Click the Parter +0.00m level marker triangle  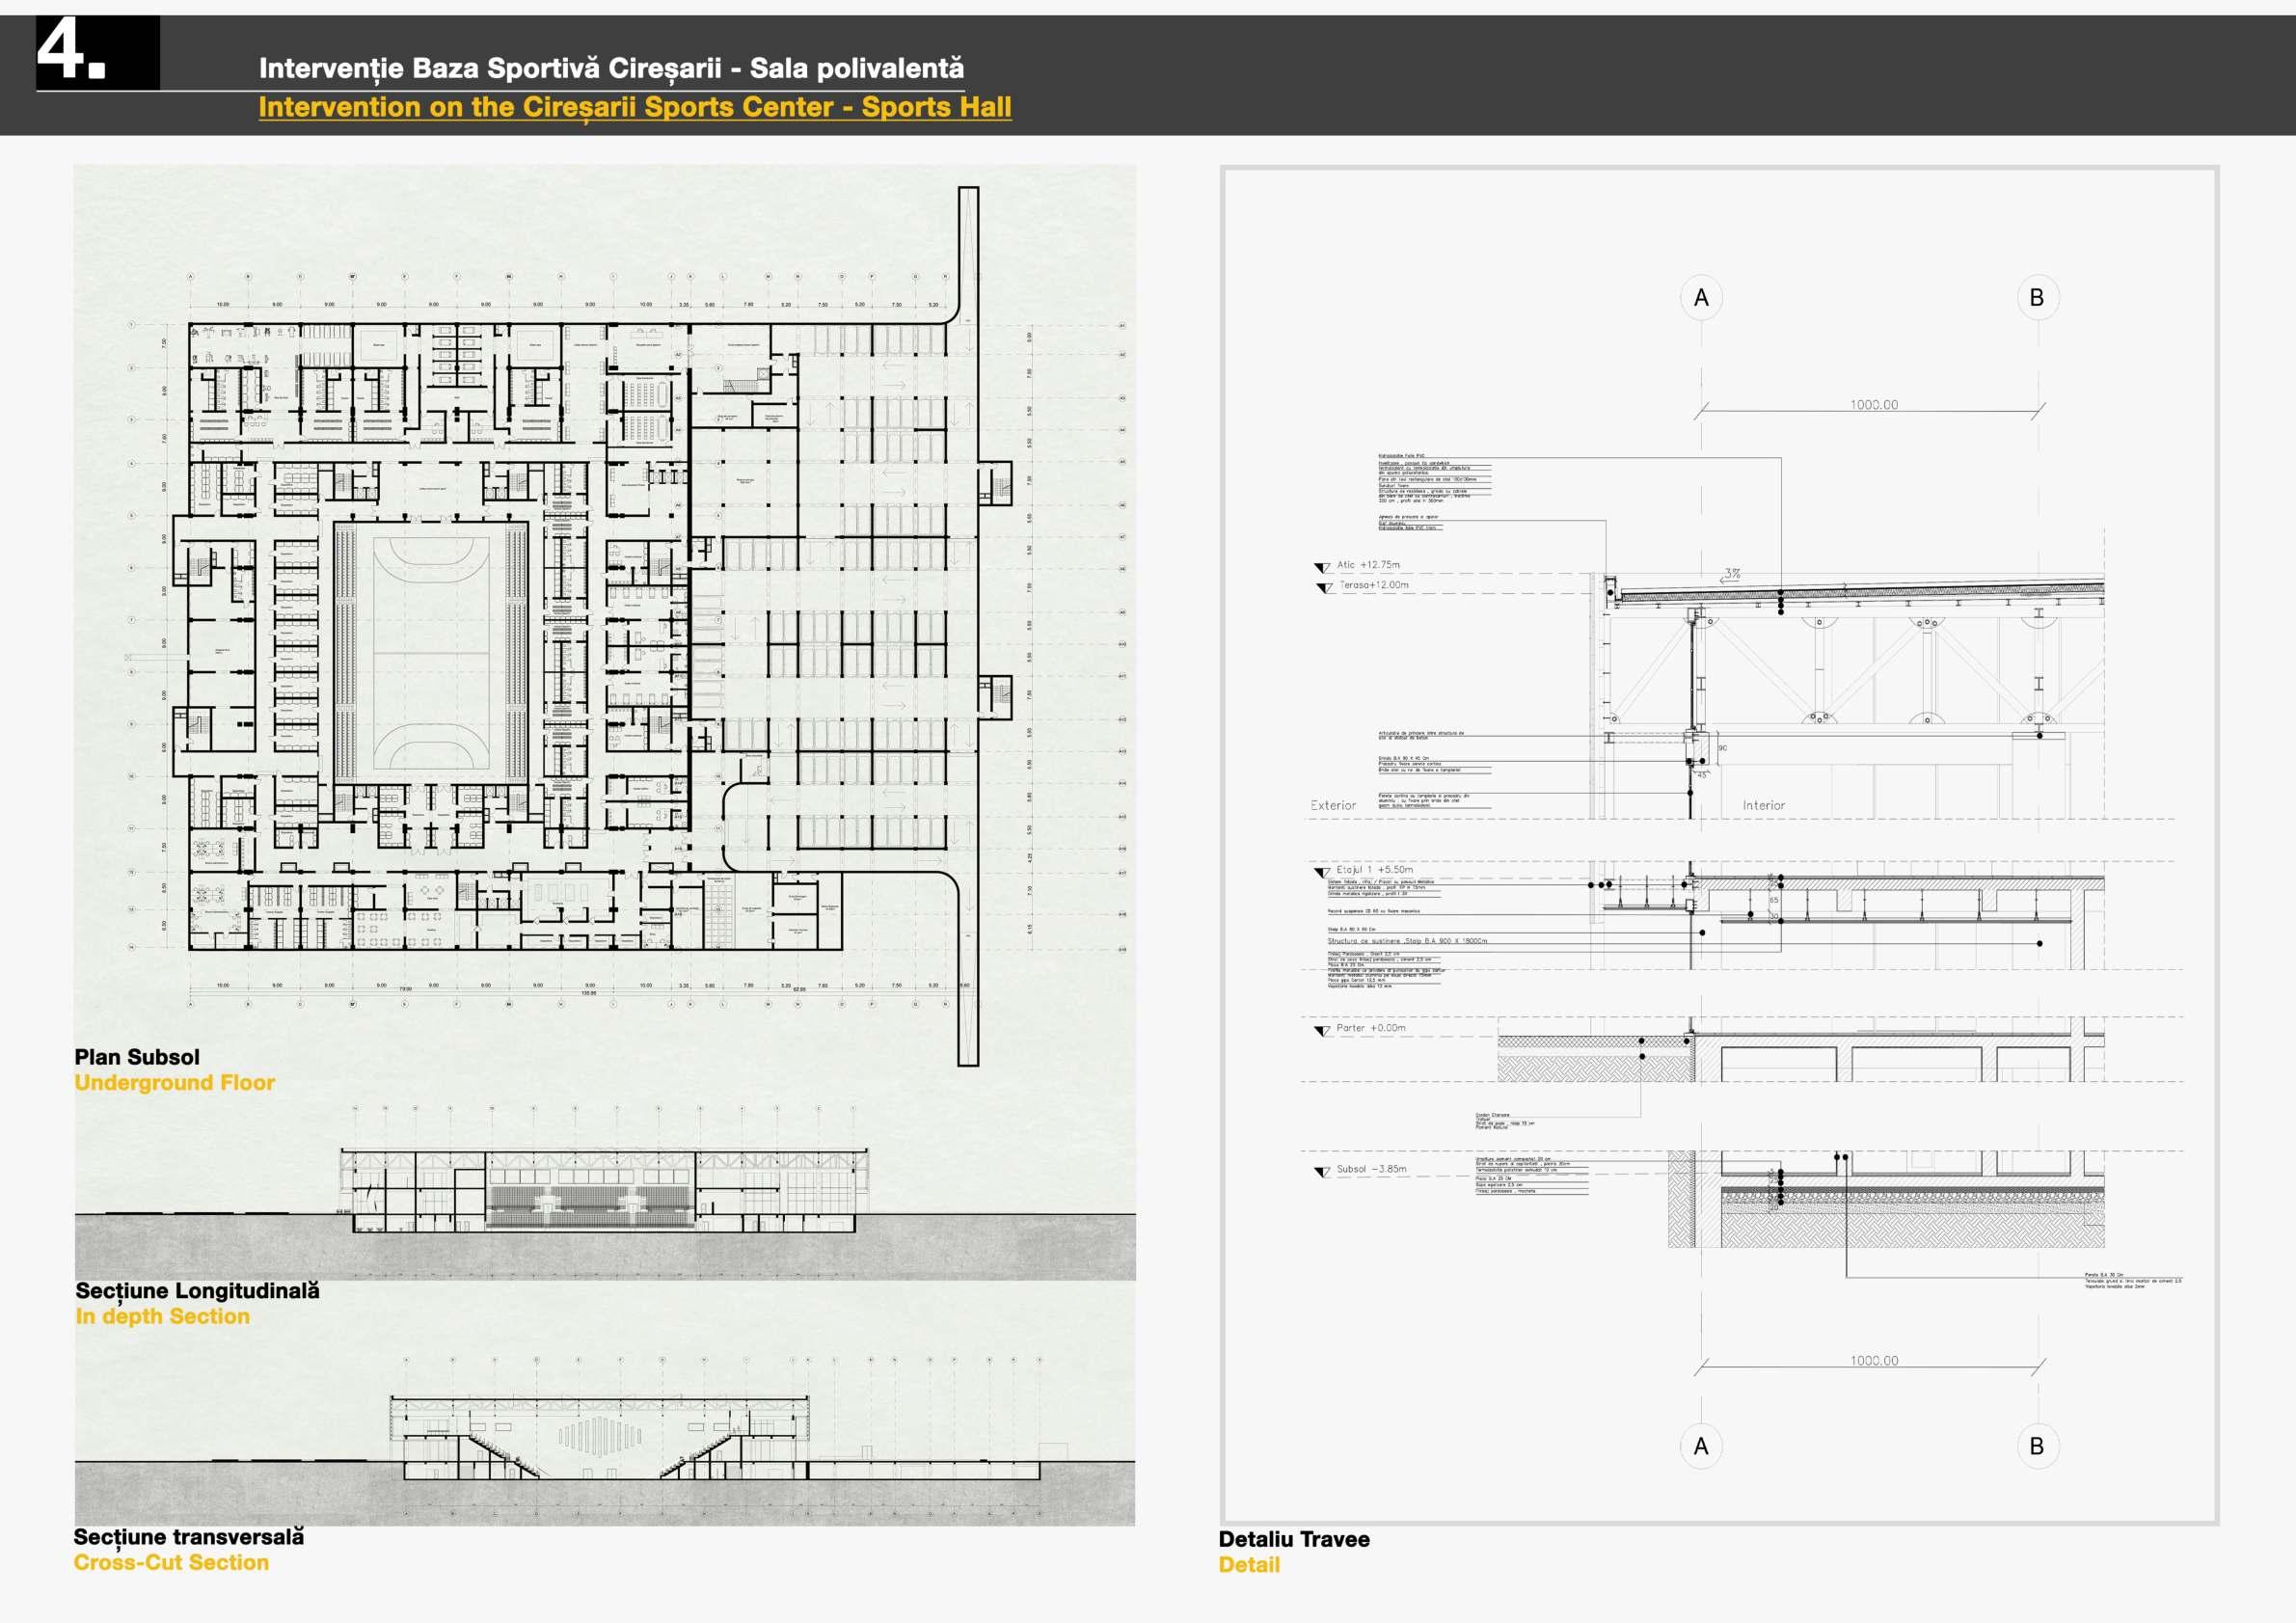coord(1321,1031)
